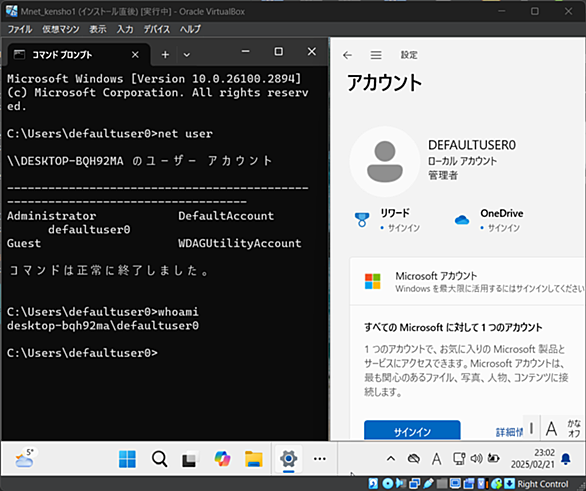Image resolution: width=586 pixels, height=491 pixels.
Task: Open the volume tray icon
Action: (x=476, y=458)
